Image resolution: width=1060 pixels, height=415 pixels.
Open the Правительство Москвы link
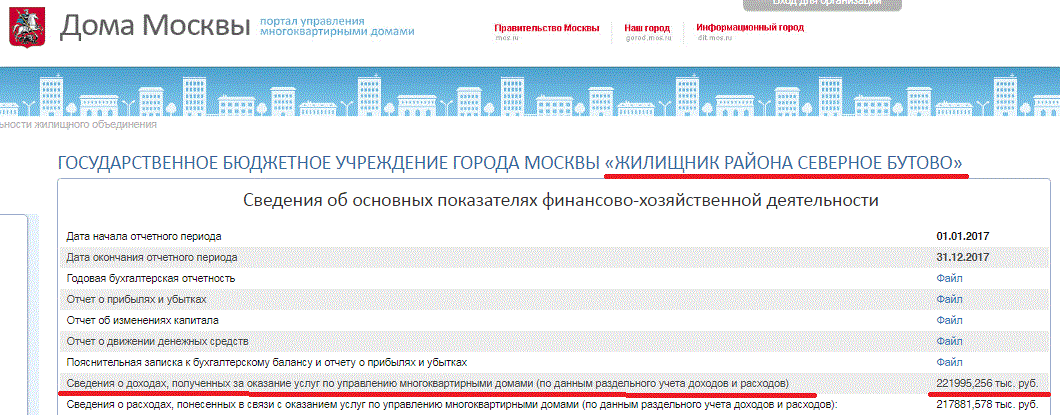click(x=546, y=28)
